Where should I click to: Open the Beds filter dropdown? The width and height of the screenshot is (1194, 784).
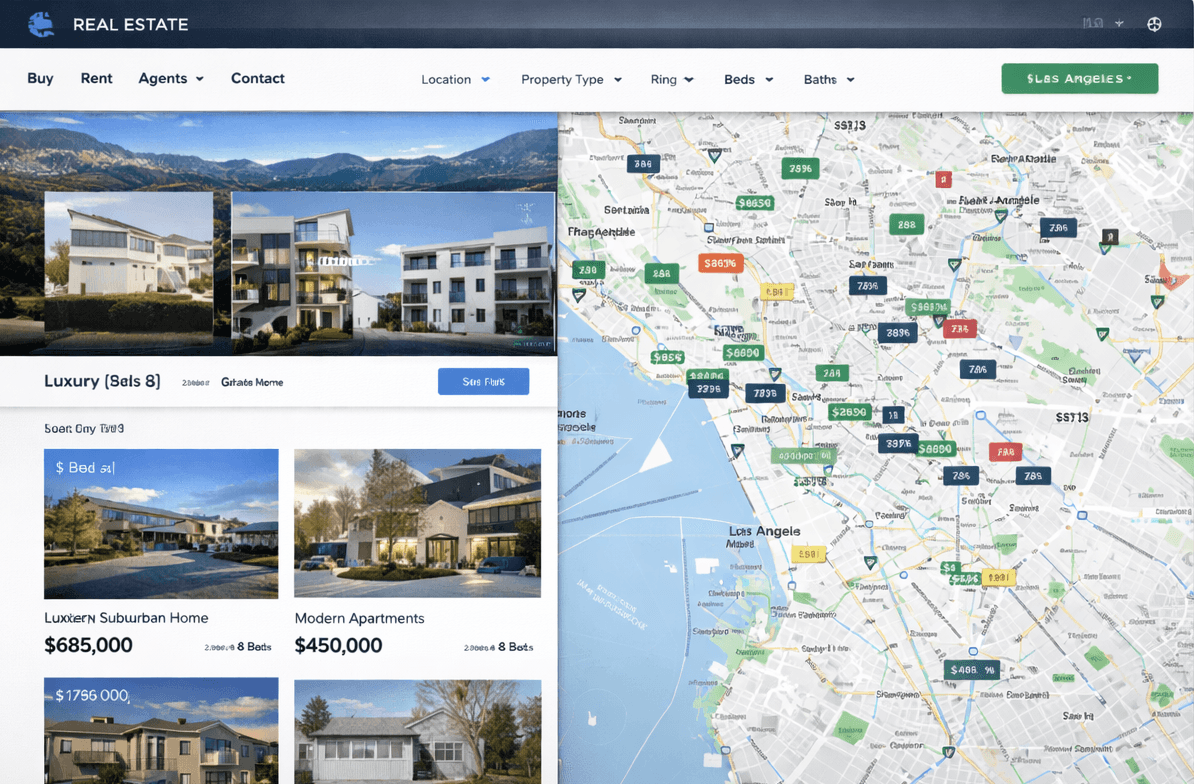748,79
